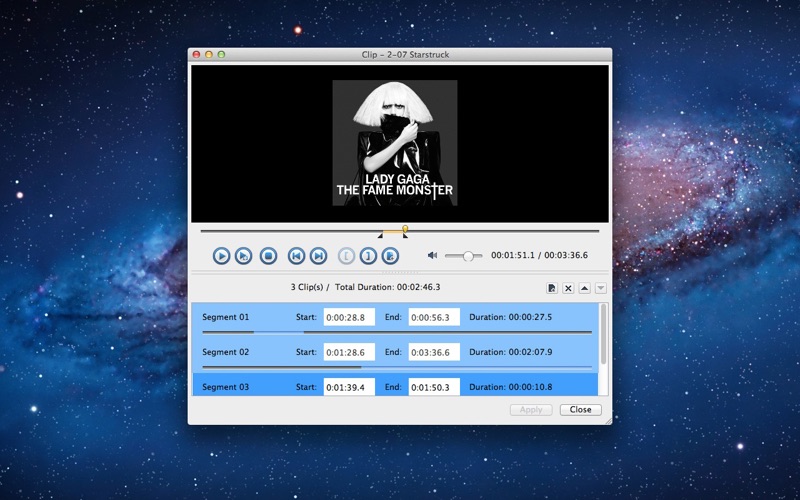The width and height of the screenshot is (800, 500).
Task: Click the current time readout 00:01:51.1
Action: [x=513, y=255]
